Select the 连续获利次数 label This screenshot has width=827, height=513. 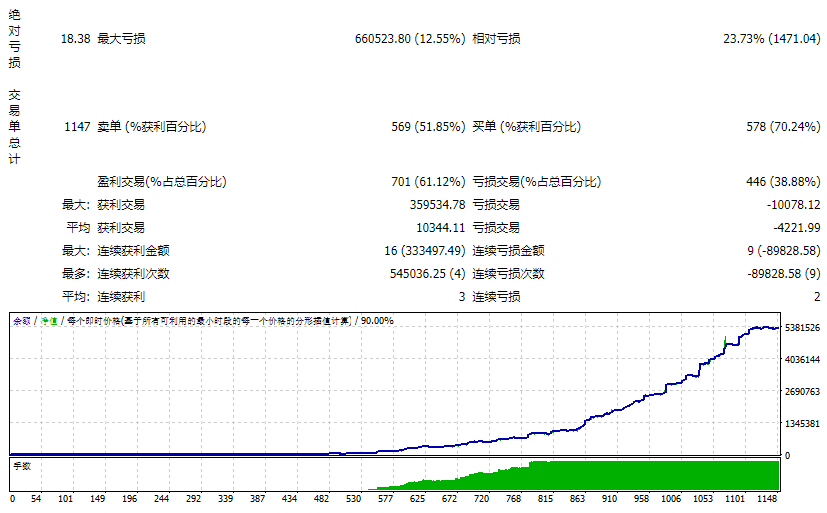pyautogui.click(x=133, y=274)
